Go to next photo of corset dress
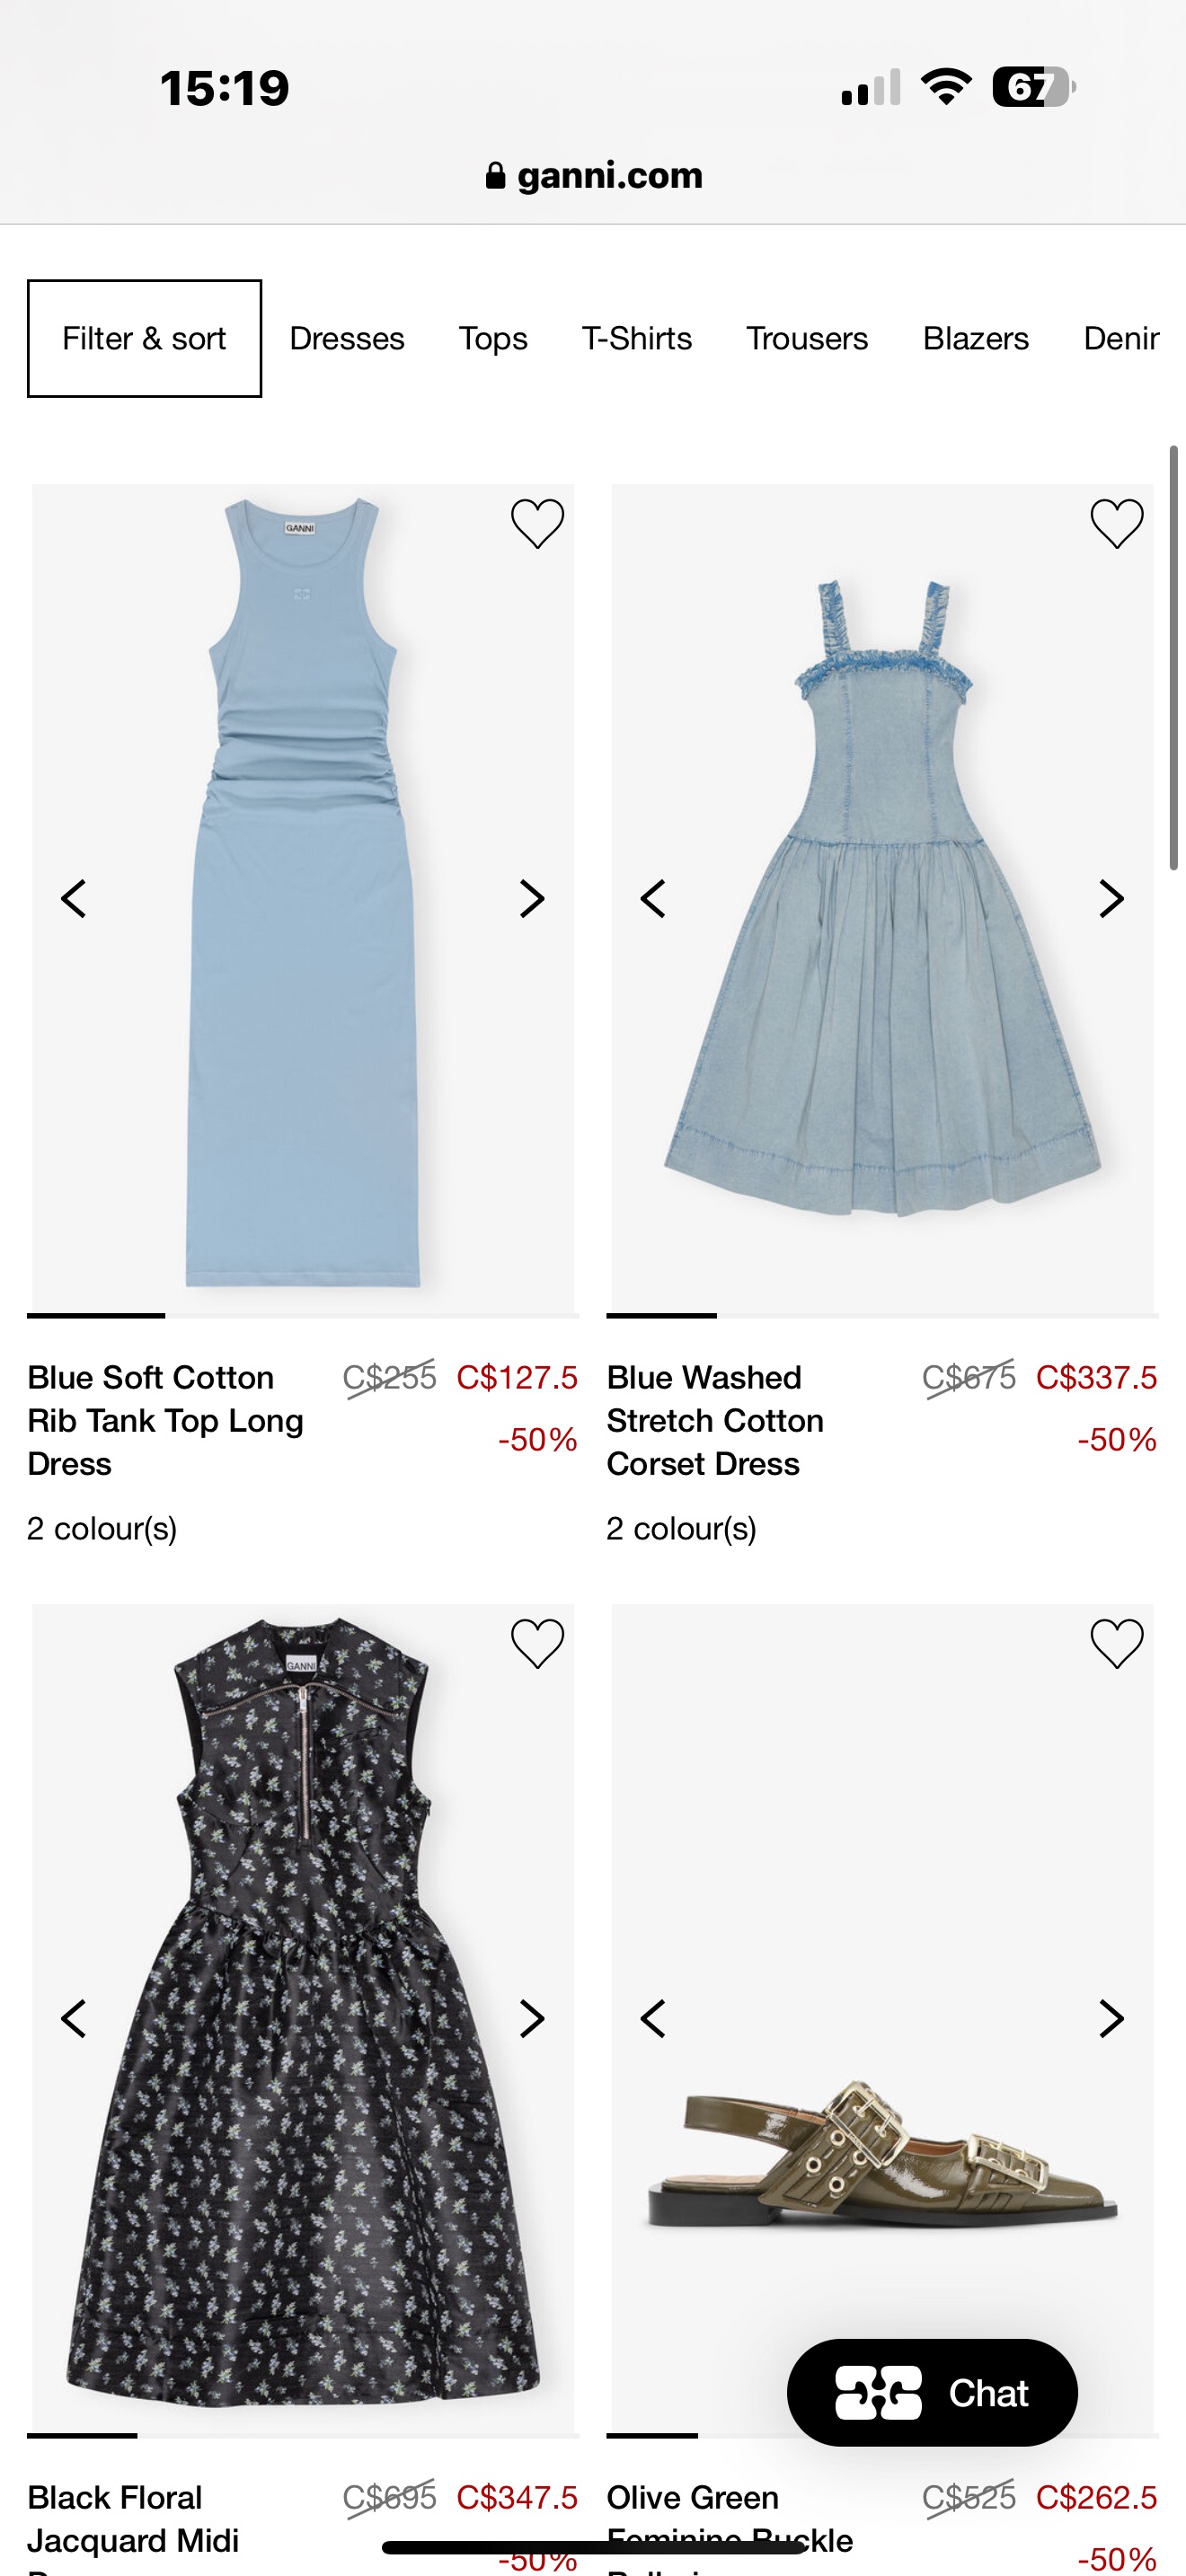Screen dimensions: 1186x2576 pos(1111,898)
